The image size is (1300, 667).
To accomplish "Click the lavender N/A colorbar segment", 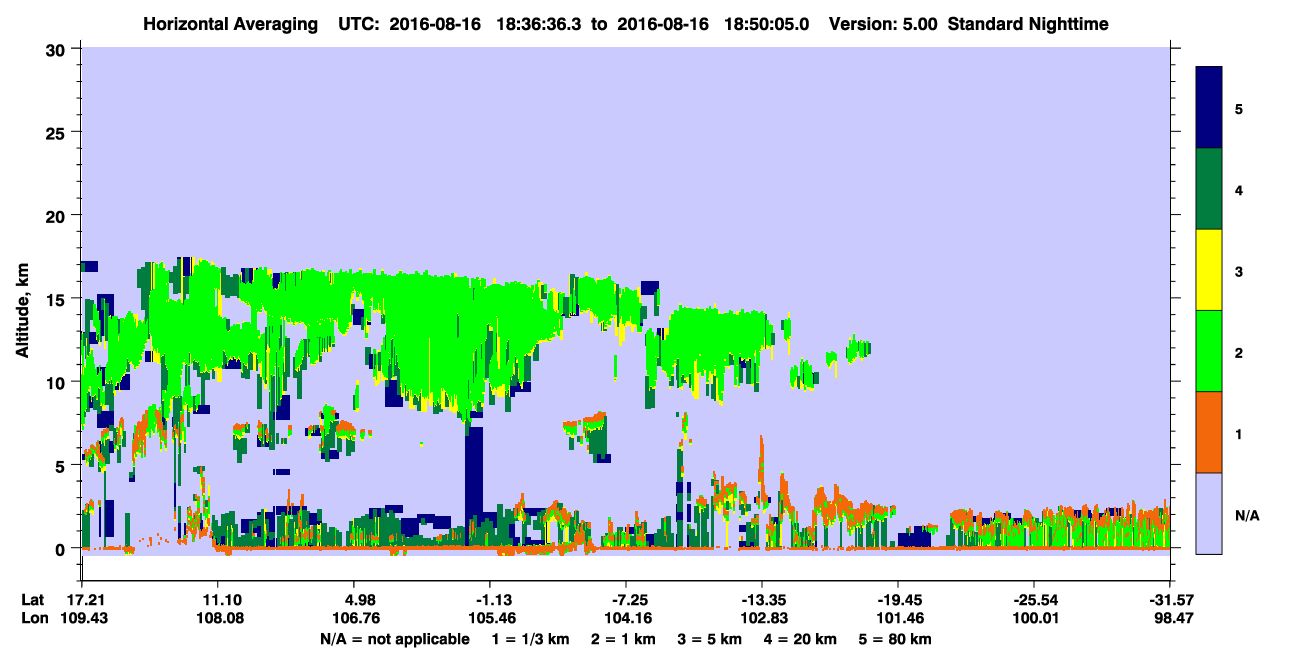I will coord(1209,513).
